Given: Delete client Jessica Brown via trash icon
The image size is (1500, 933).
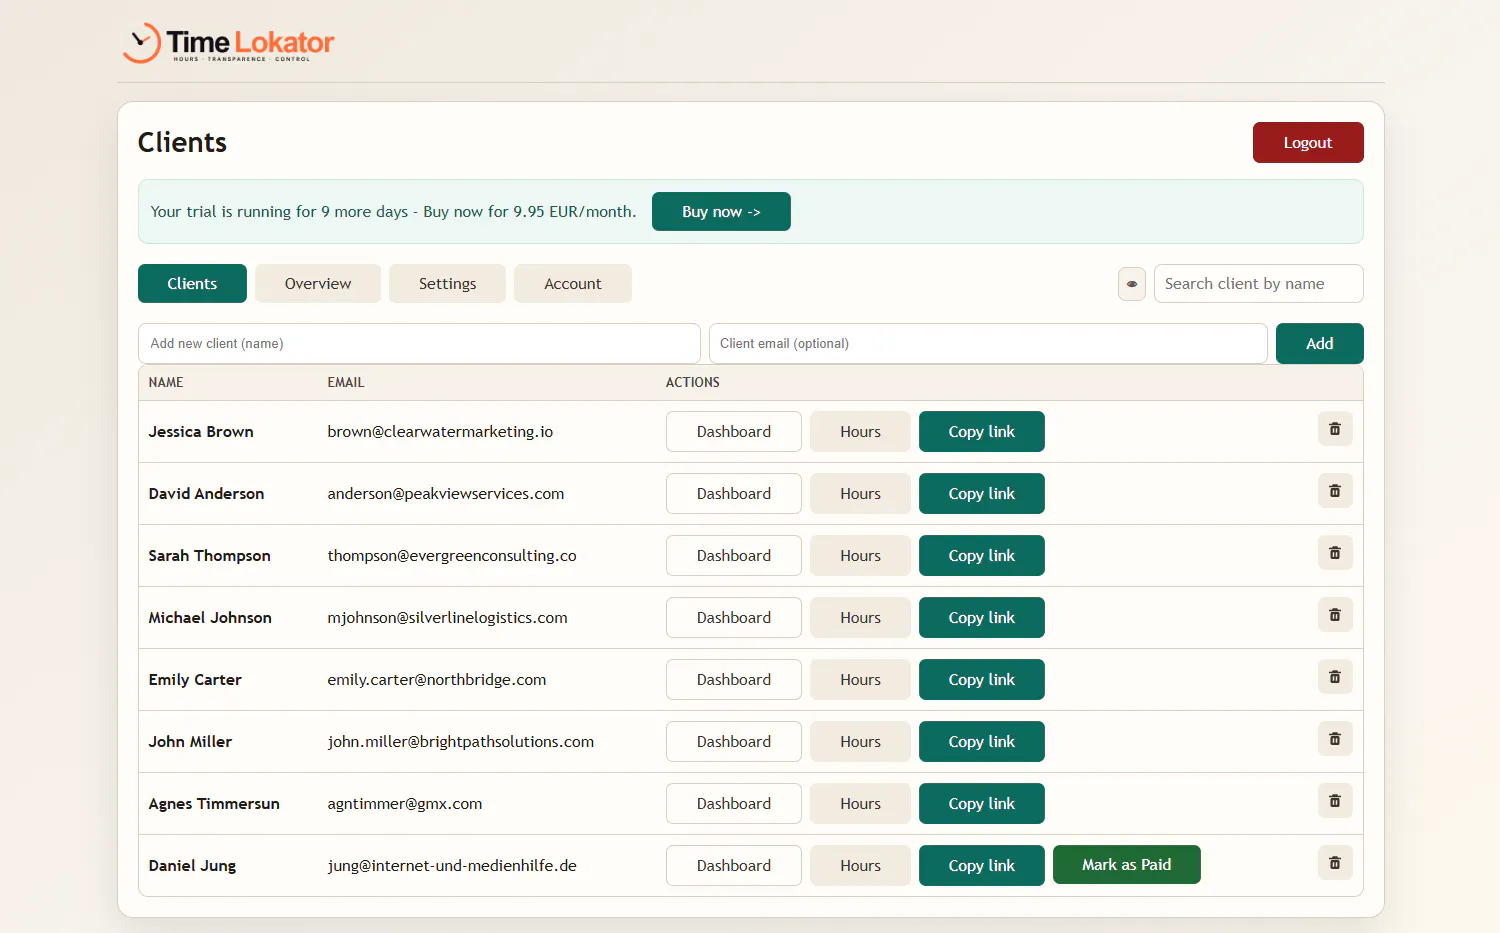Looking at the screenshot, I should point(1335,429).
